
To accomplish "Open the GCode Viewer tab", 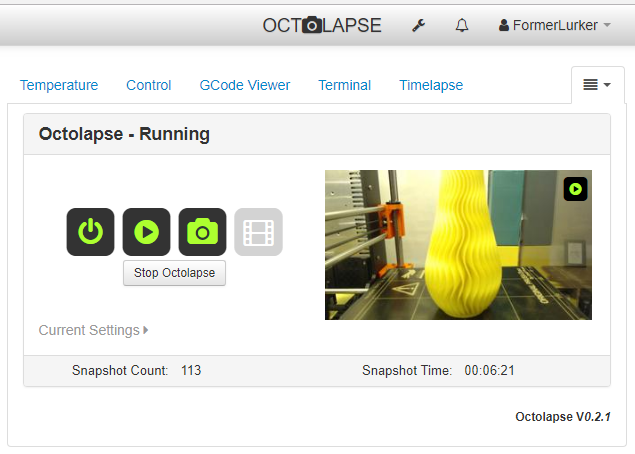I will tap(245, 85).
